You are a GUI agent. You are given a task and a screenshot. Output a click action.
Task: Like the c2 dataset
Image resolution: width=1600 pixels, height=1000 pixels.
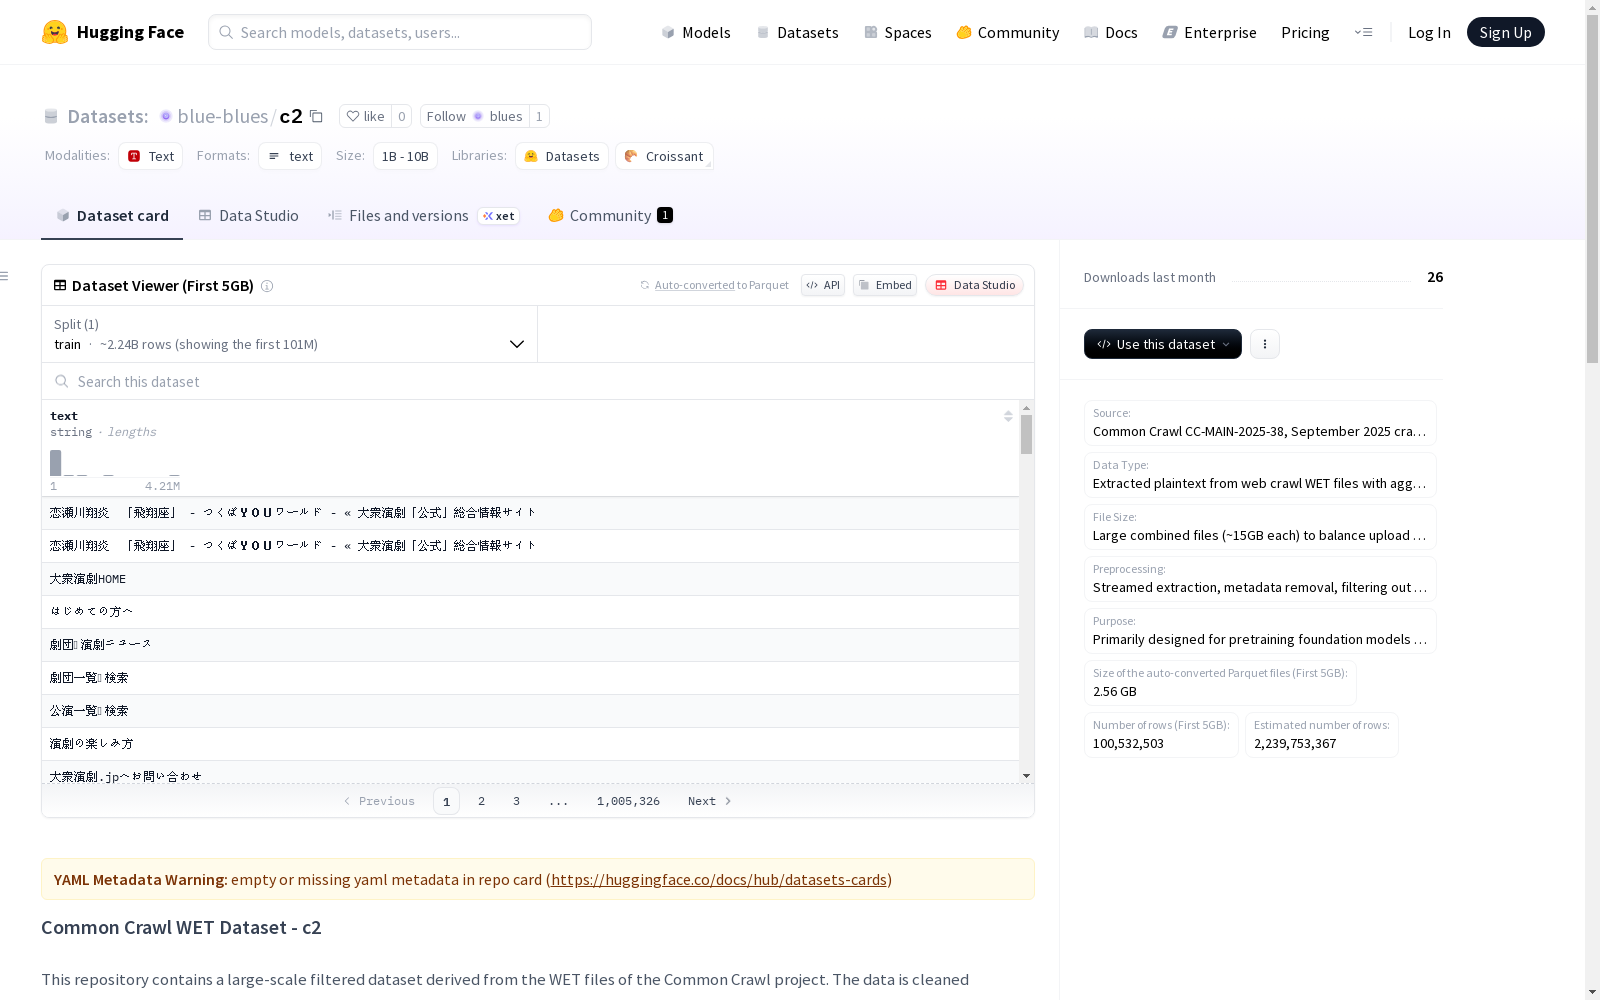(x=365, y=116)
